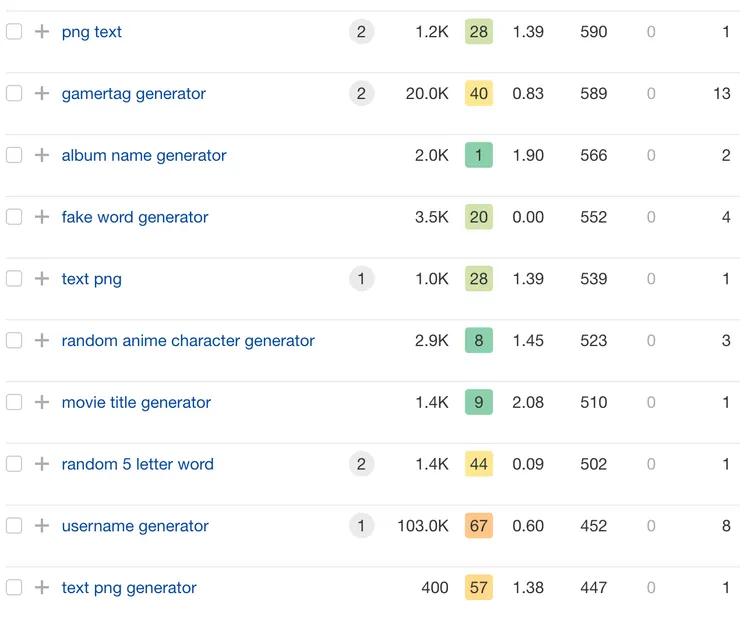This screenshot has height=628, width=740.
Task: Click plus icon next to 'album name generator'
Action: [x=42, y=155]
